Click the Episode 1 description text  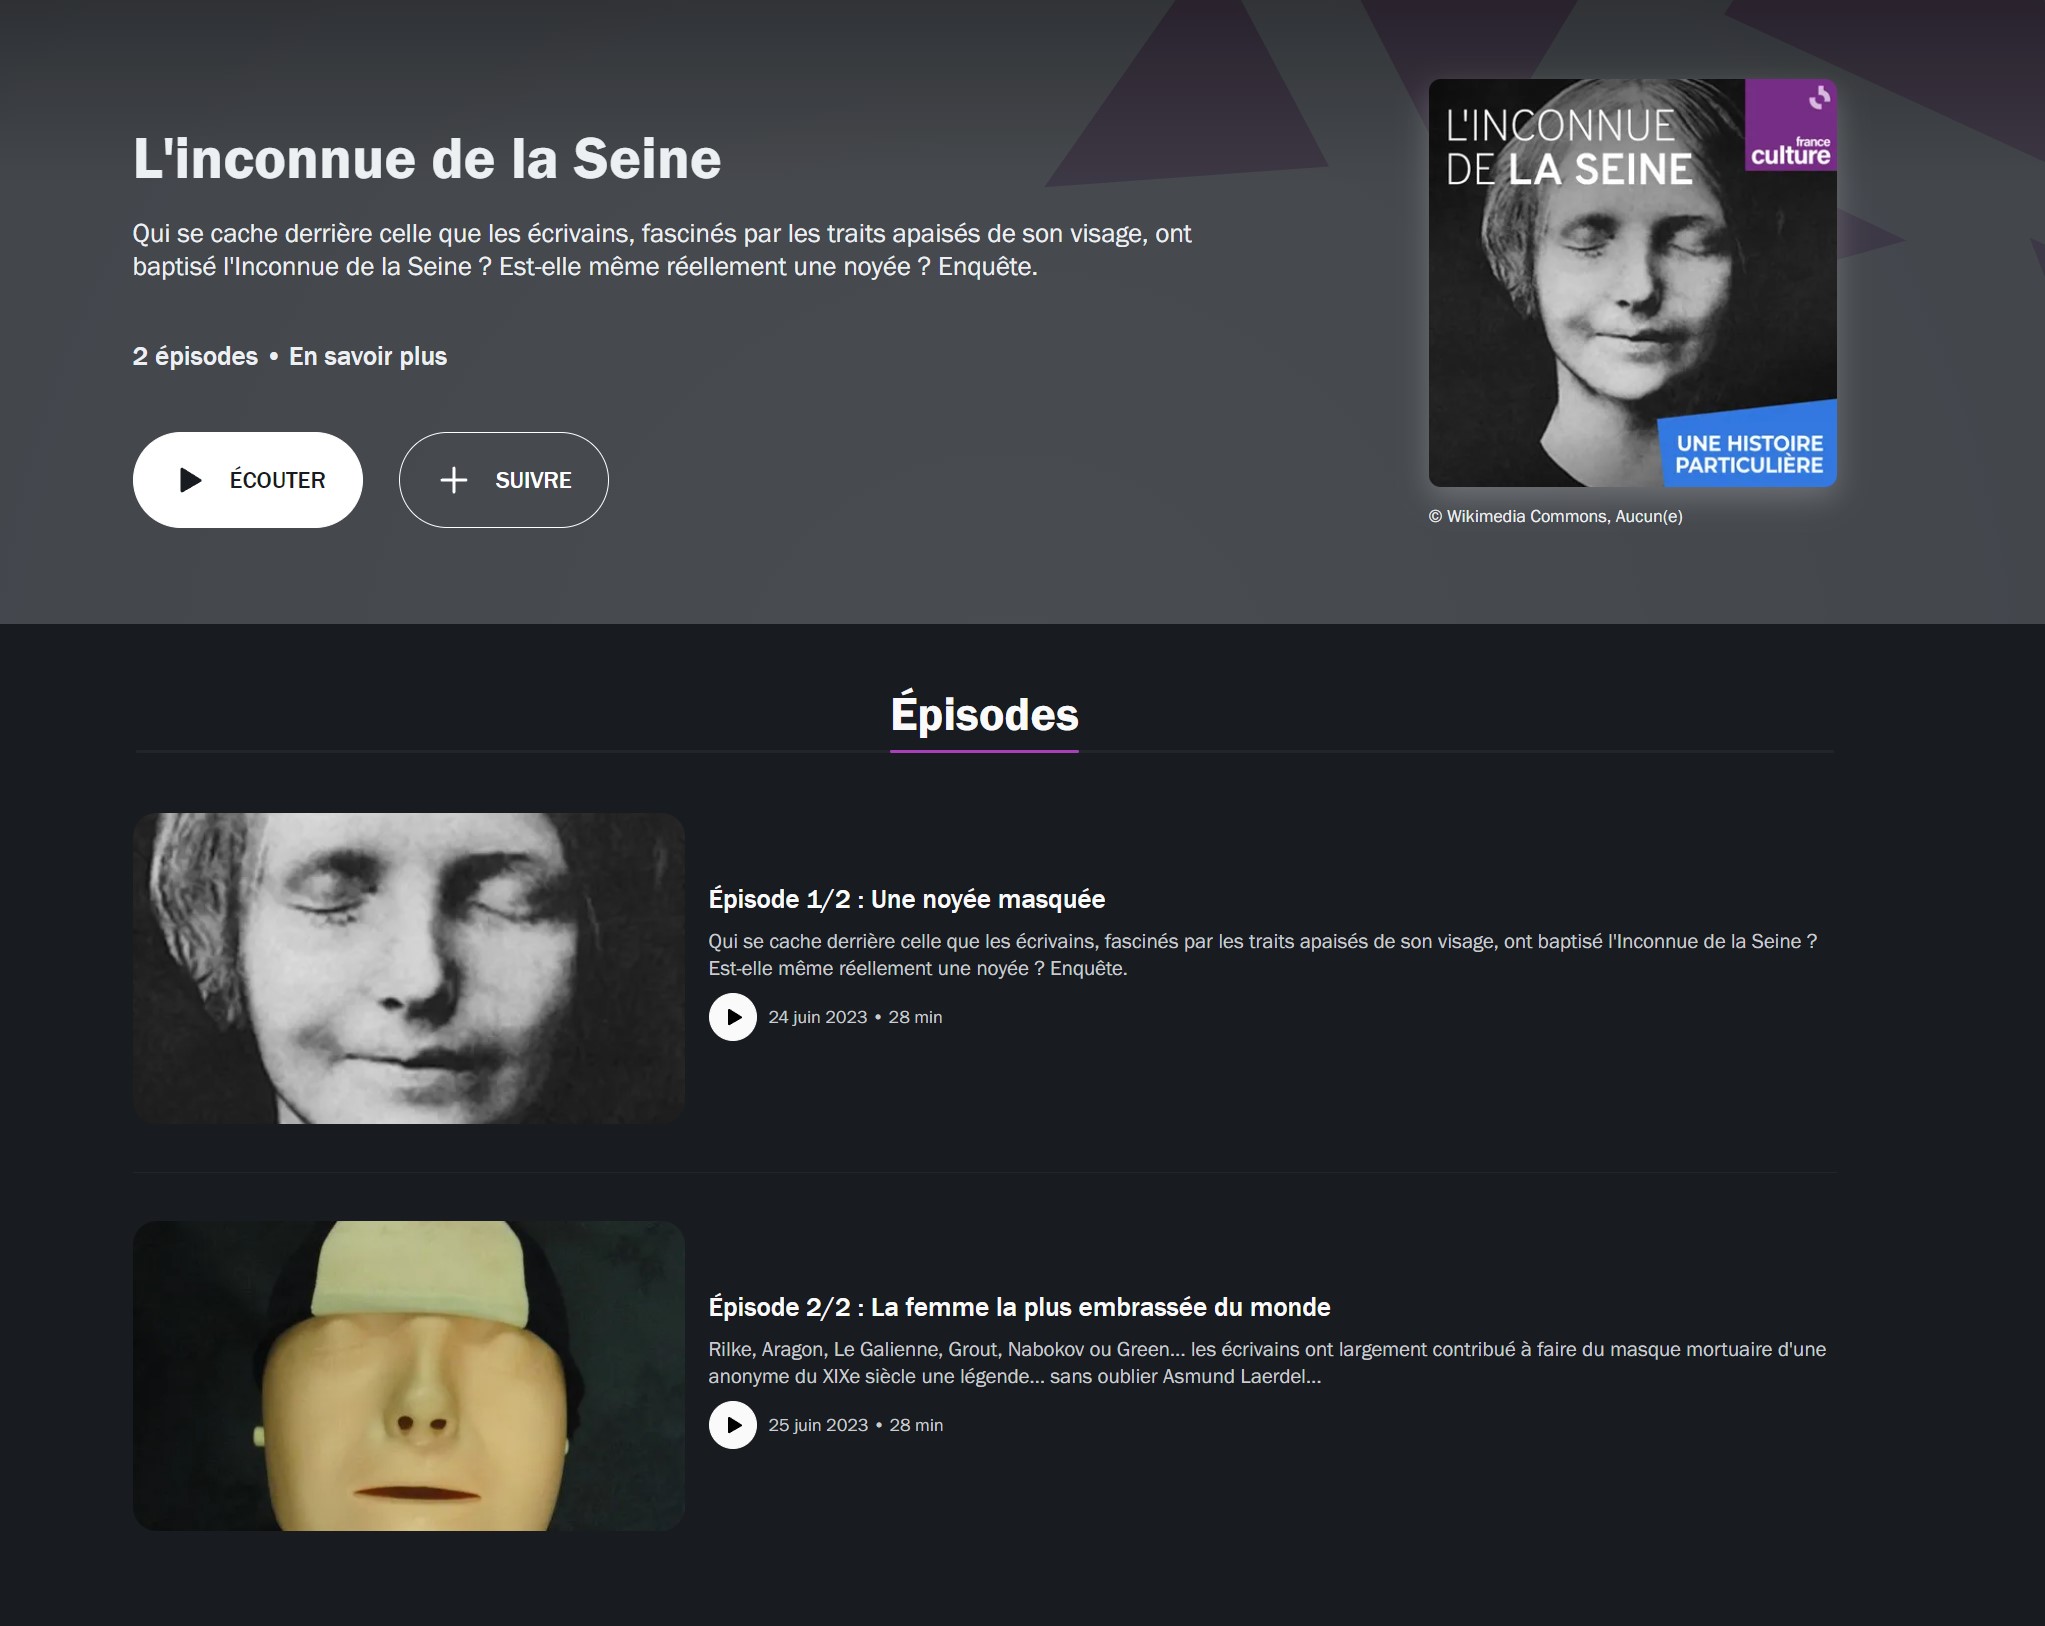coord(1263,955)
